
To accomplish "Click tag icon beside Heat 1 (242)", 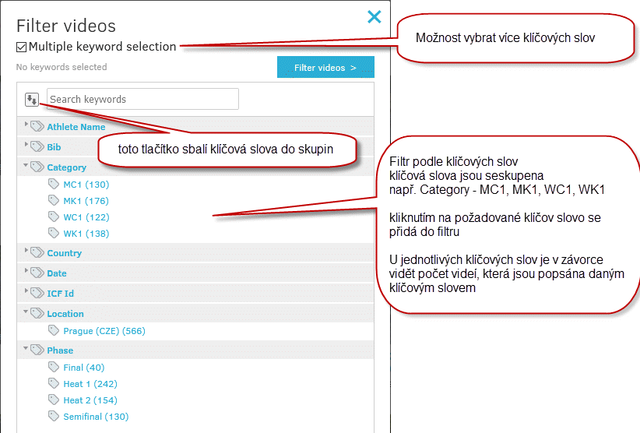I will pyautogui.click(x=53, y=383).
